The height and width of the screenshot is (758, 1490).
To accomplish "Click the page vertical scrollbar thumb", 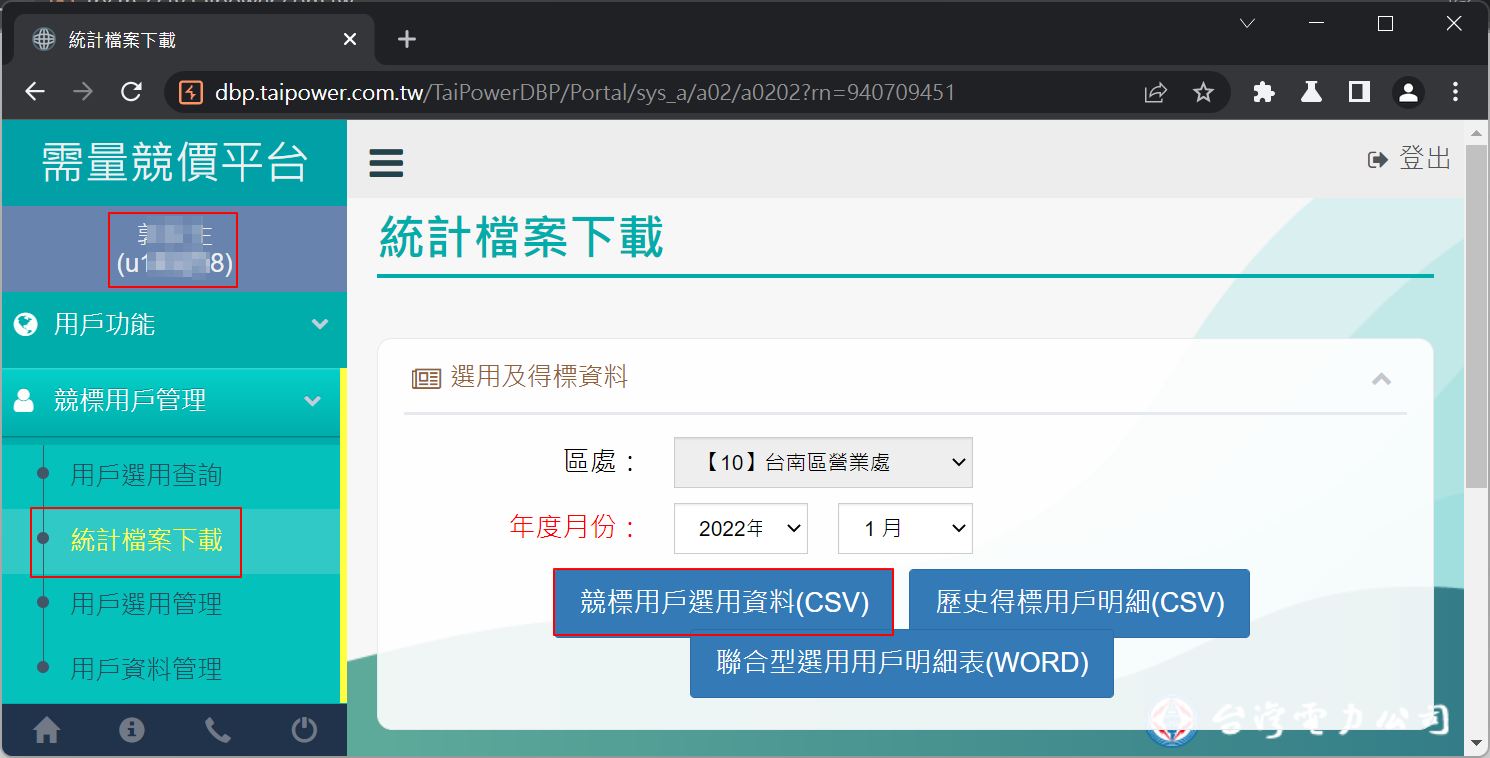I will tap(1476, 316).
